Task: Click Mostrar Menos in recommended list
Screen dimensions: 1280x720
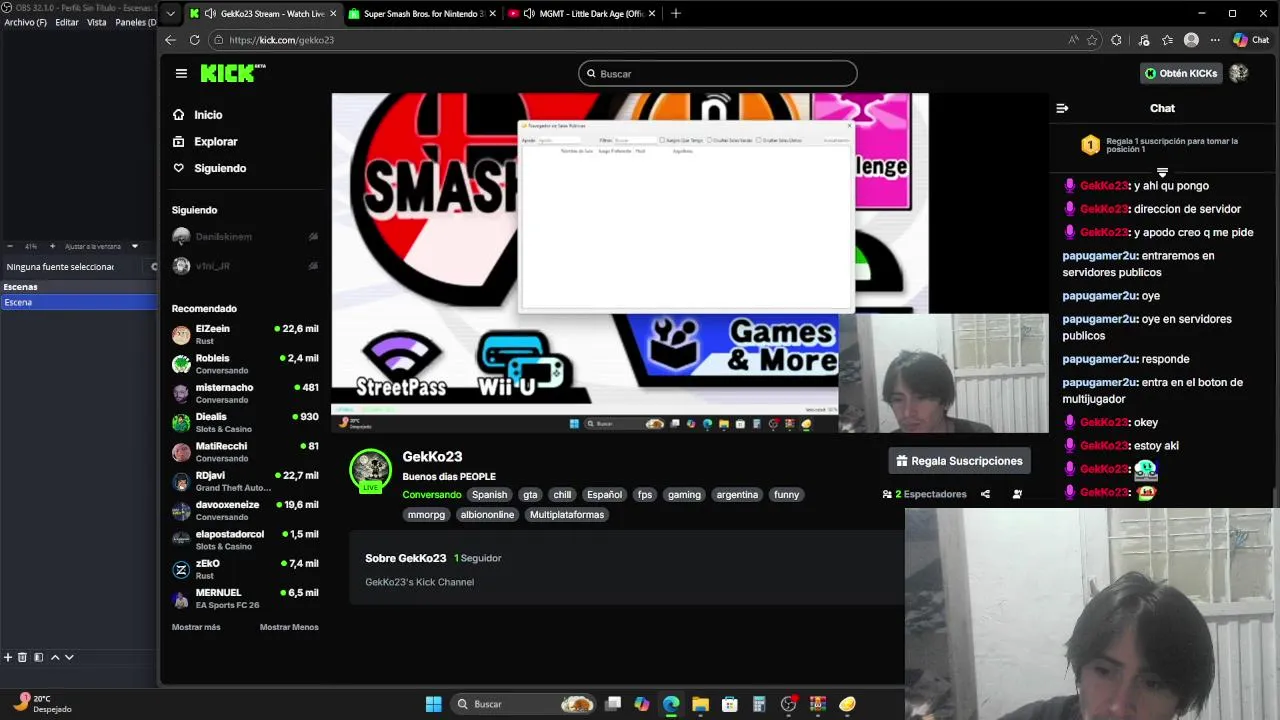Action: (289, 627)
